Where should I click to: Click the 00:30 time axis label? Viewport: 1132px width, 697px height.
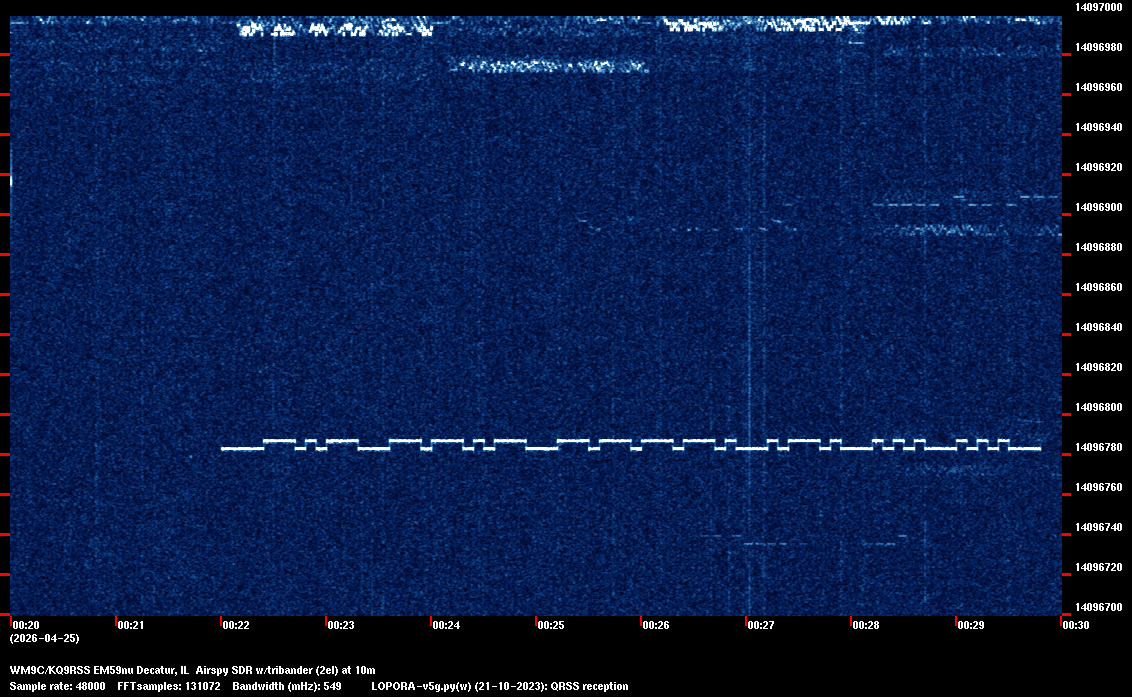1076,625
